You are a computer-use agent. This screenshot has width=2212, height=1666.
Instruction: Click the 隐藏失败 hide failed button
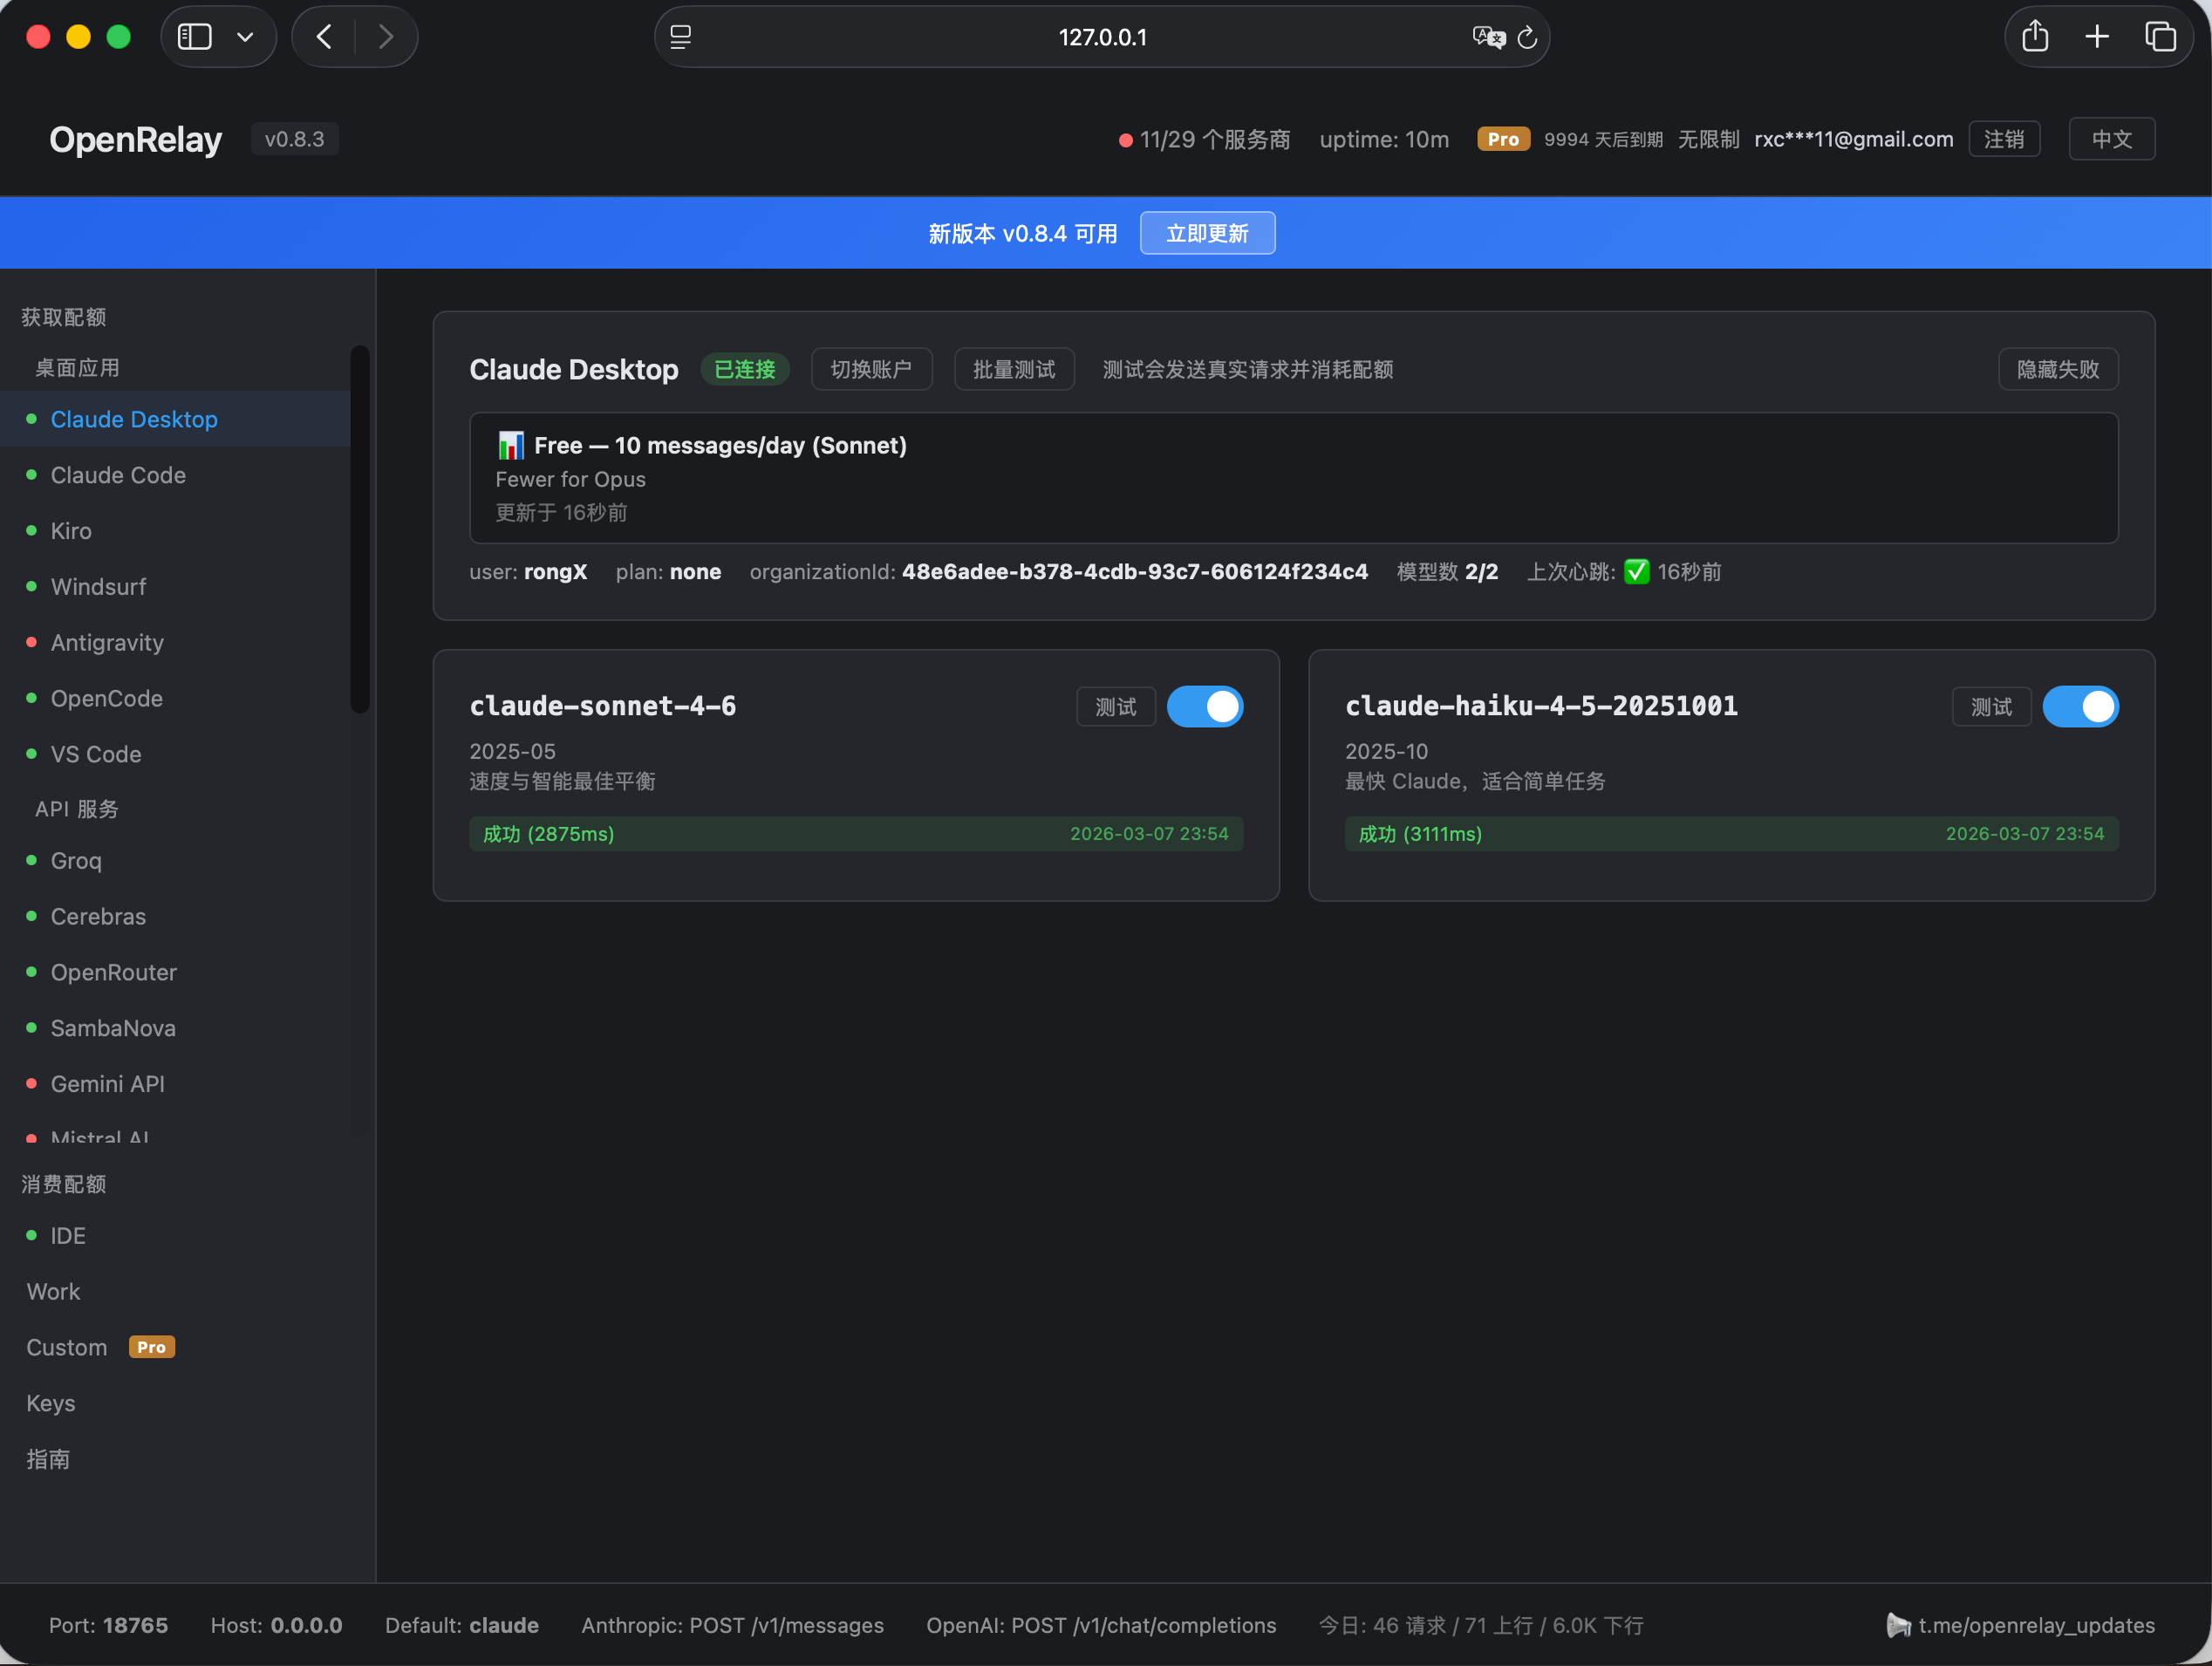pyautogui.click(x=2058, y=369)
